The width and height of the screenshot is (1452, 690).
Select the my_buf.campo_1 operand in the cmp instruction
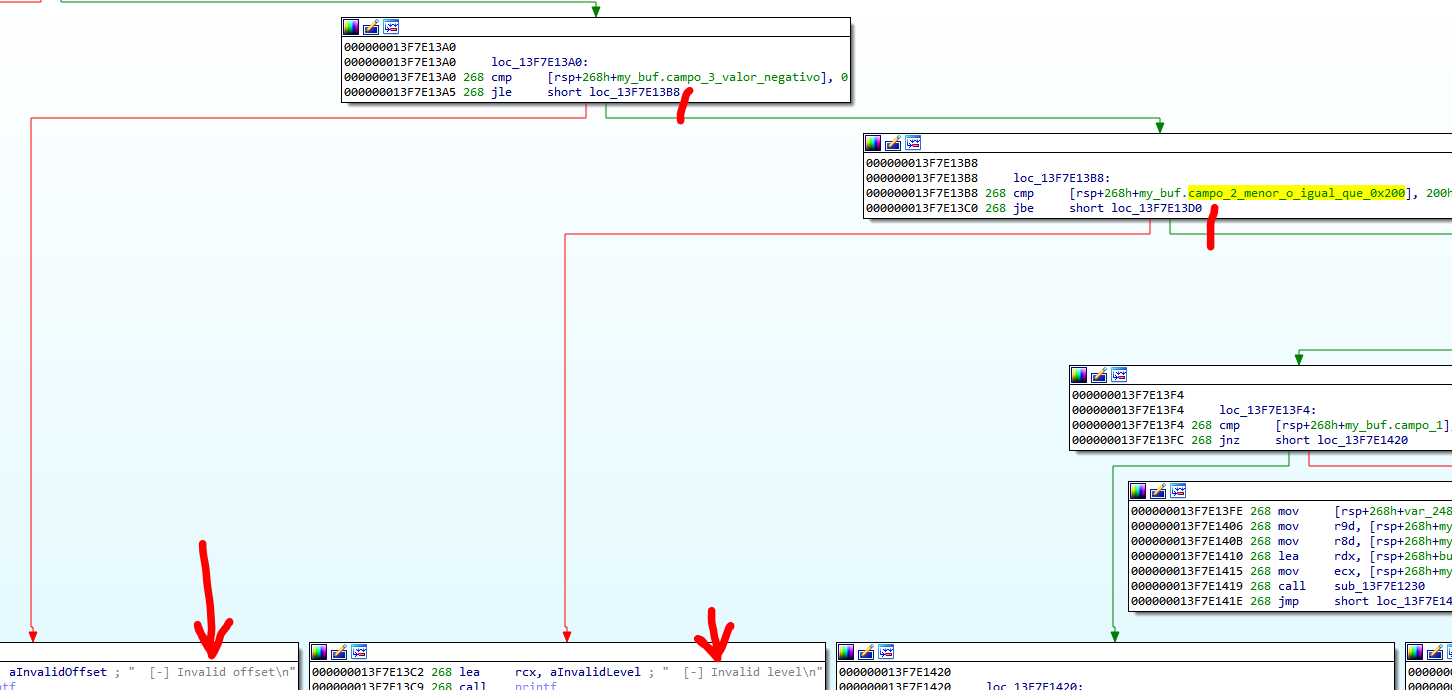[1408, 425]
